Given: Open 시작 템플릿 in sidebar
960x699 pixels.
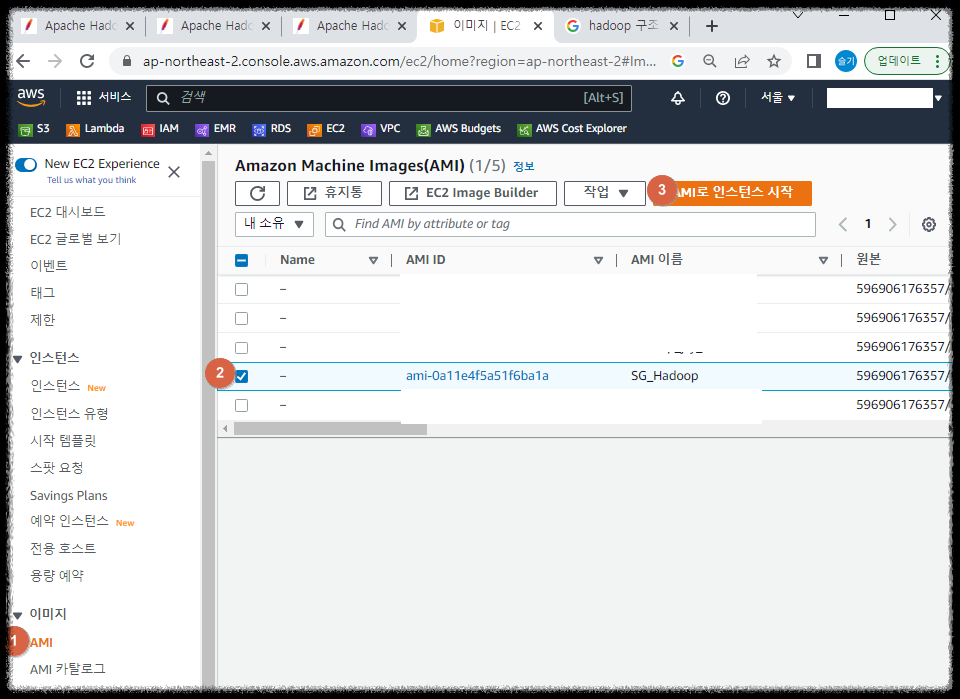Looking at the screenshot, I should pos(63,441).
